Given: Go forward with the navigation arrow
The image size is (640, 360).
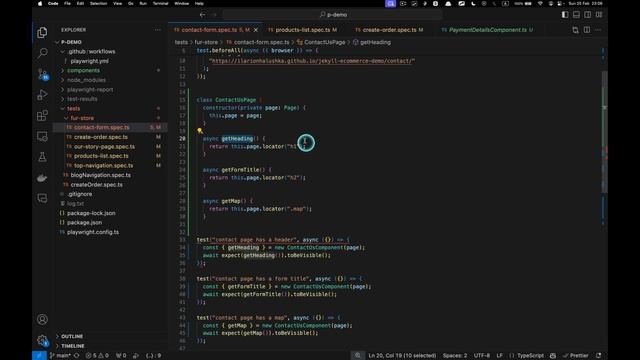Looking at the screenshot, I should pos(214,15).
